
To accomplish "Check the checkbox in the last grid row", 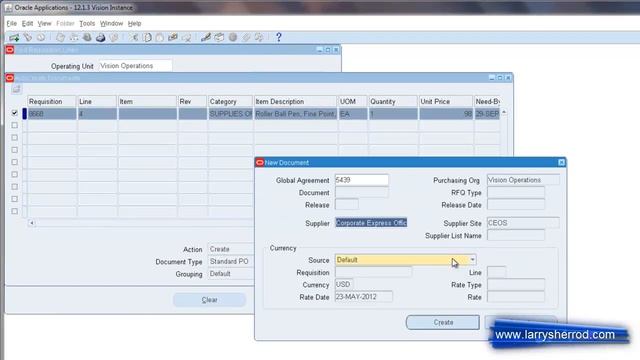I will pos(15,211).
